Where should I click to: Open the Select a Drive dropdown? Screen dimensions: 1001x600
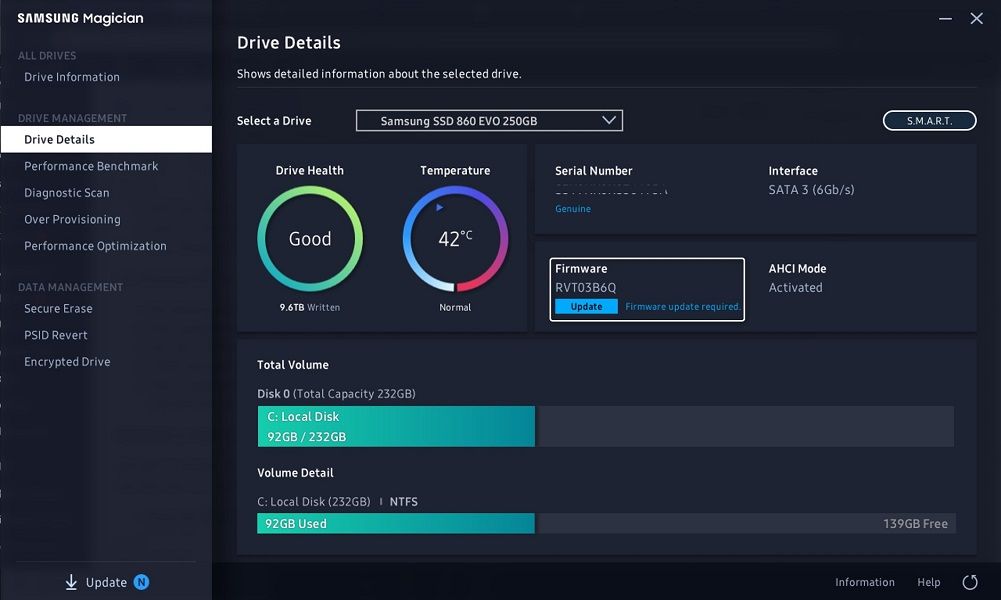click(489, 121)
